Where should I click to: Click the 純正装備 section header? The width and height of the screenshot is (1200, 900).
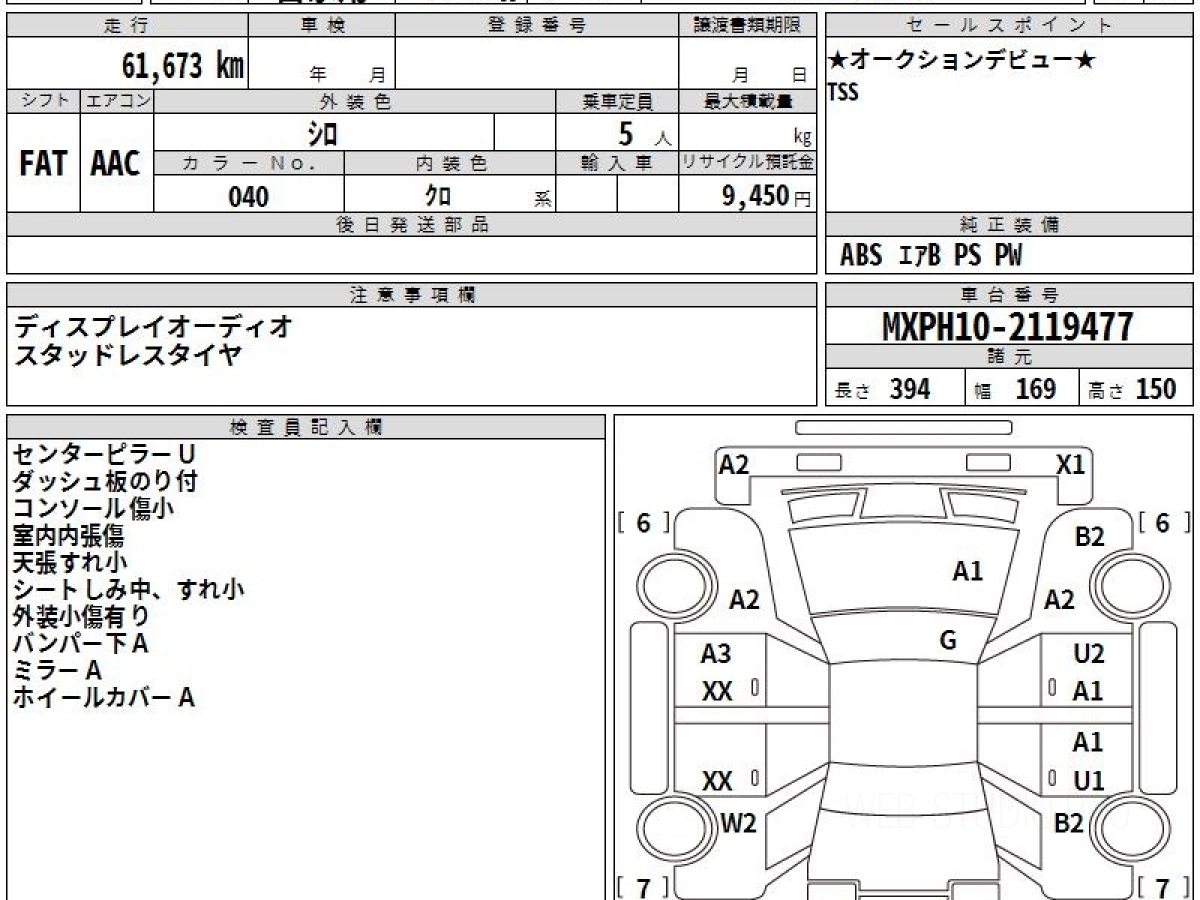(x=1010, y=225)
